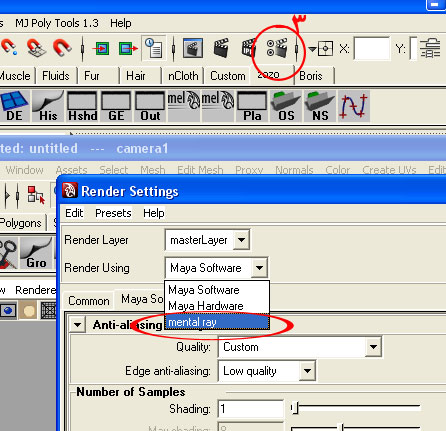The image size is (446, 431).
Task: Collapse the Anti-aliasing section
Action: [78, 325]
